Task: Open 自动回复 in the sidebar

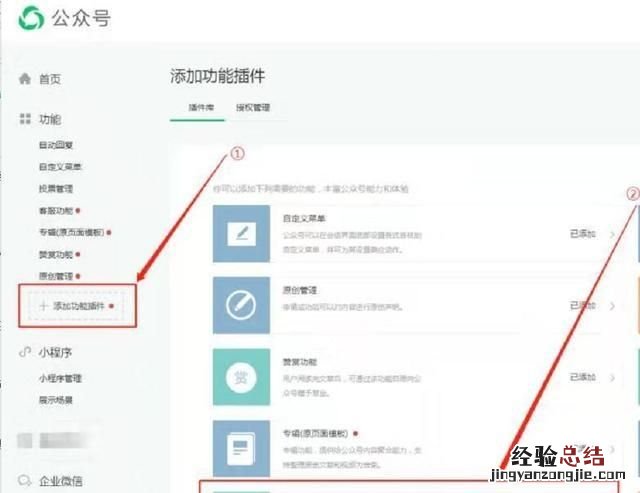Action: (x=56, y=145)
